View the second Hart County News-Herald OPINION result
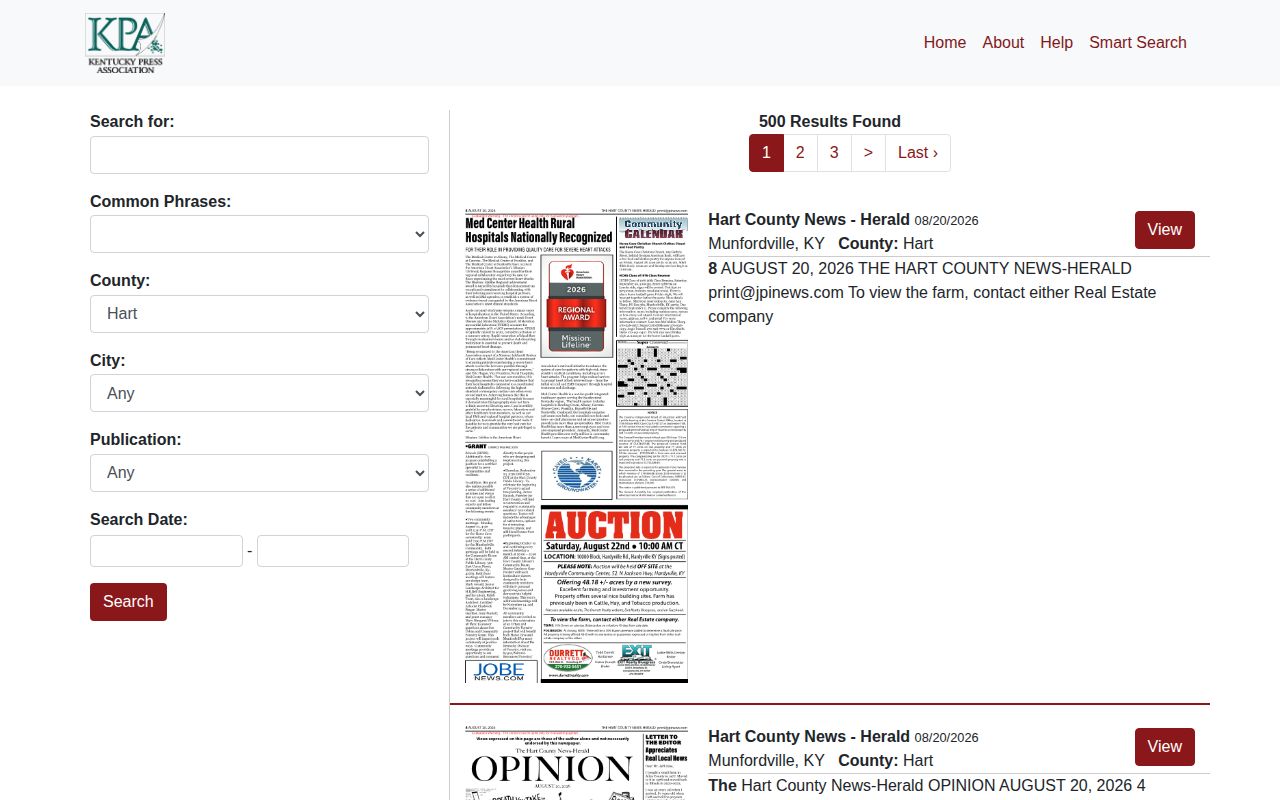 click(x=1164, y=747)
